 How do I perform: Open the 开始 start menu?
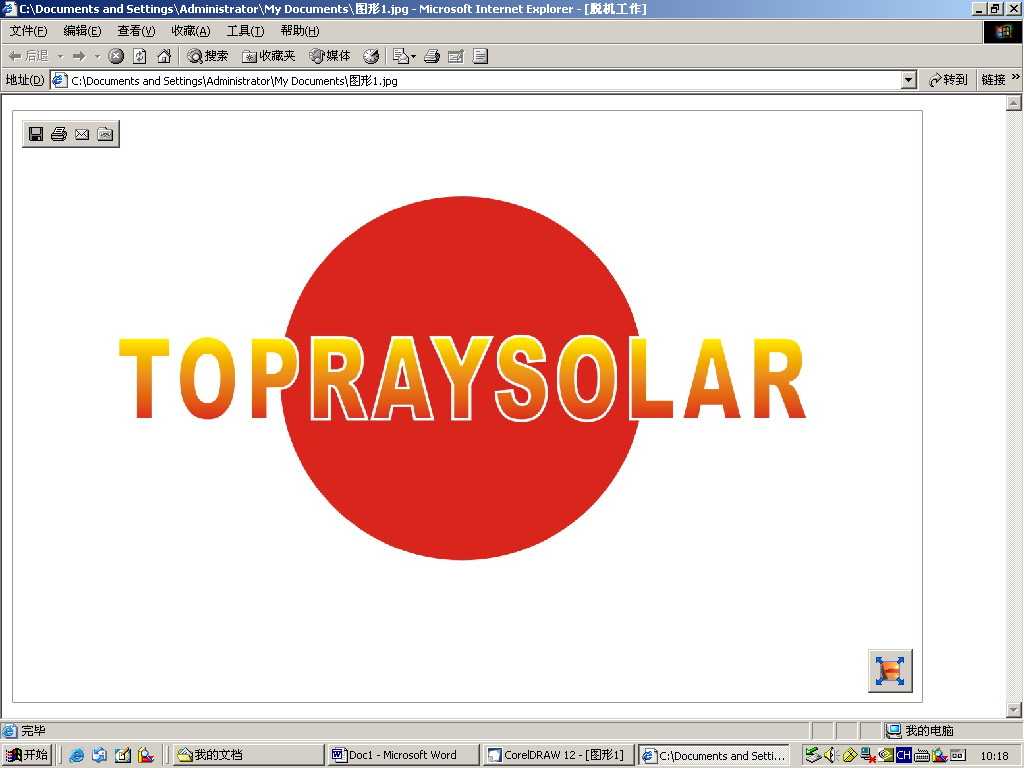[27, 755]
